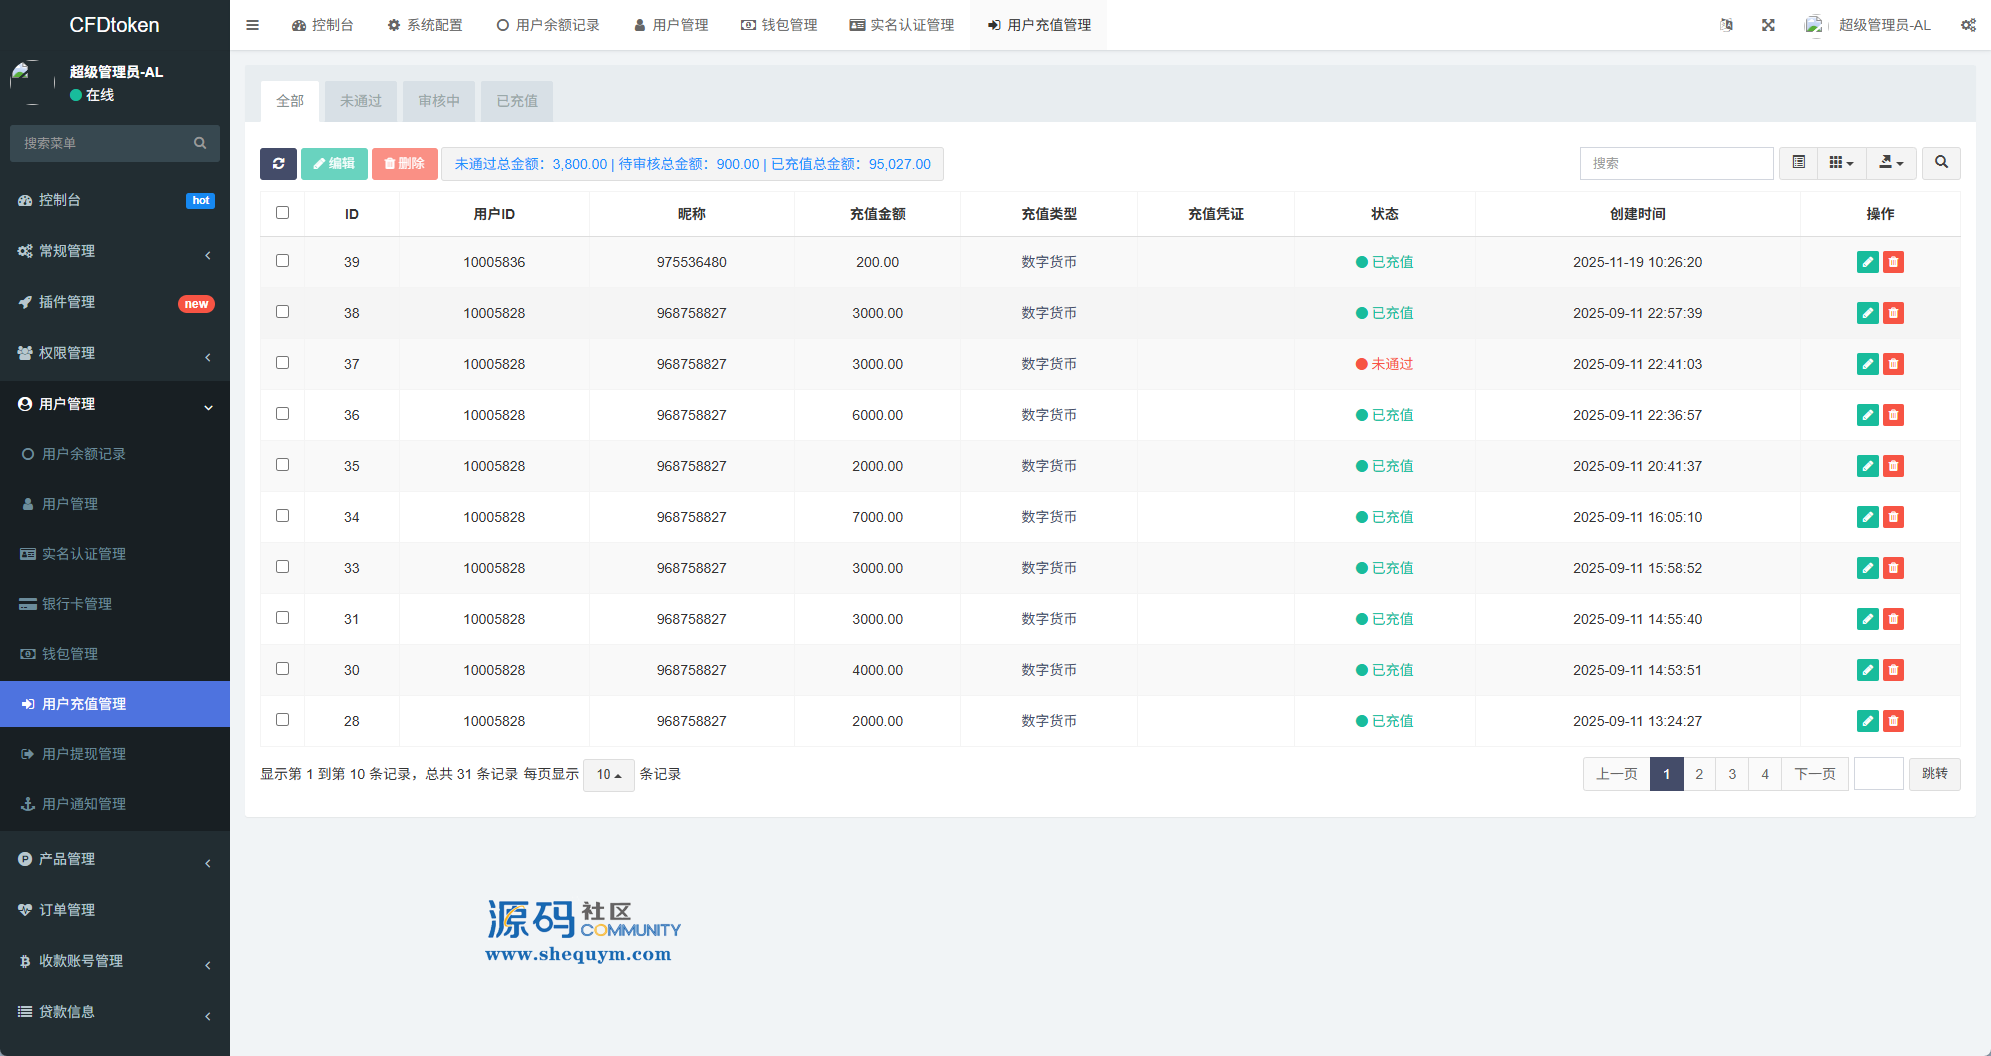Click the magnifier search button beside export
The height and width of the screenshot is (1056, 1991).
pyautogui.click(x=1941, y=163)
